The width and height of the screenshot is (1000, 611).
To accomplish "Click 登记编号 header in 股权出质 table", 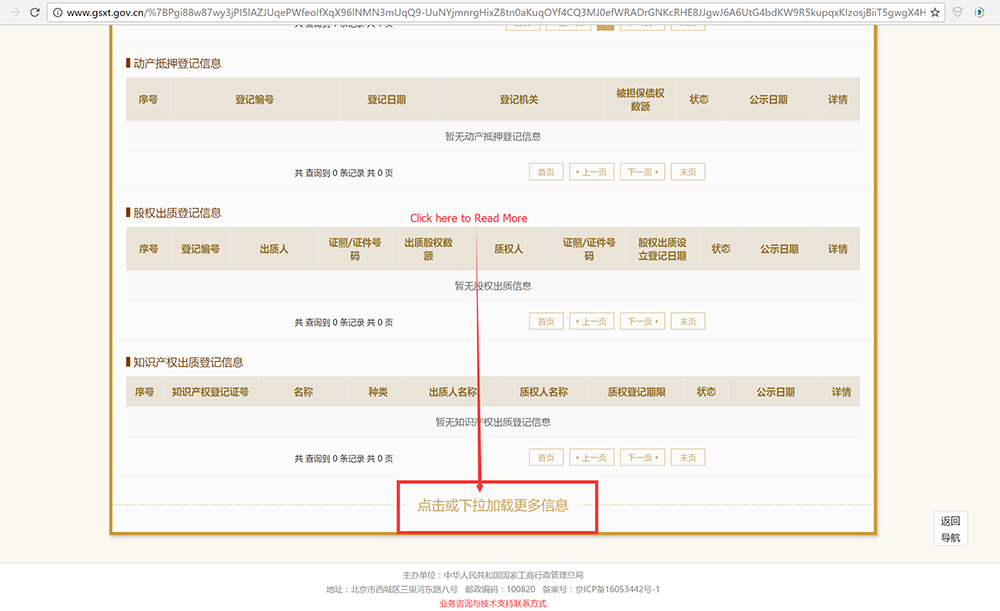I will pyautogui.click(x=200, y=249).
